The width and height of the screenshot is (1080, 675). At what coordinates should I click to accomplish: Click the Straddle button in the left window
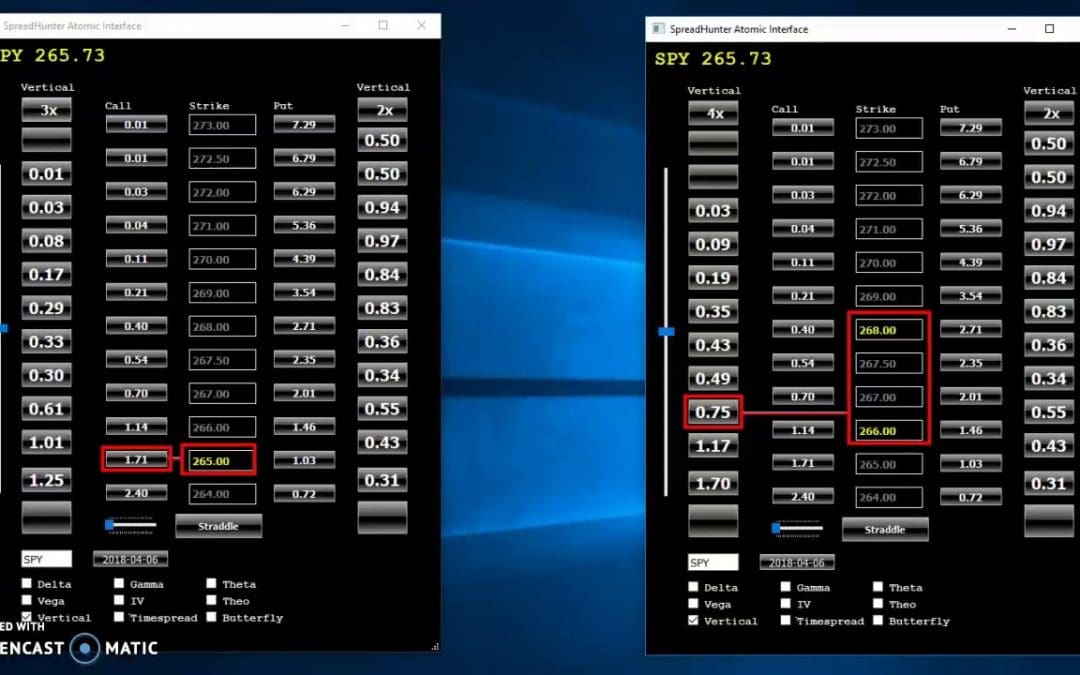(218, 526)
